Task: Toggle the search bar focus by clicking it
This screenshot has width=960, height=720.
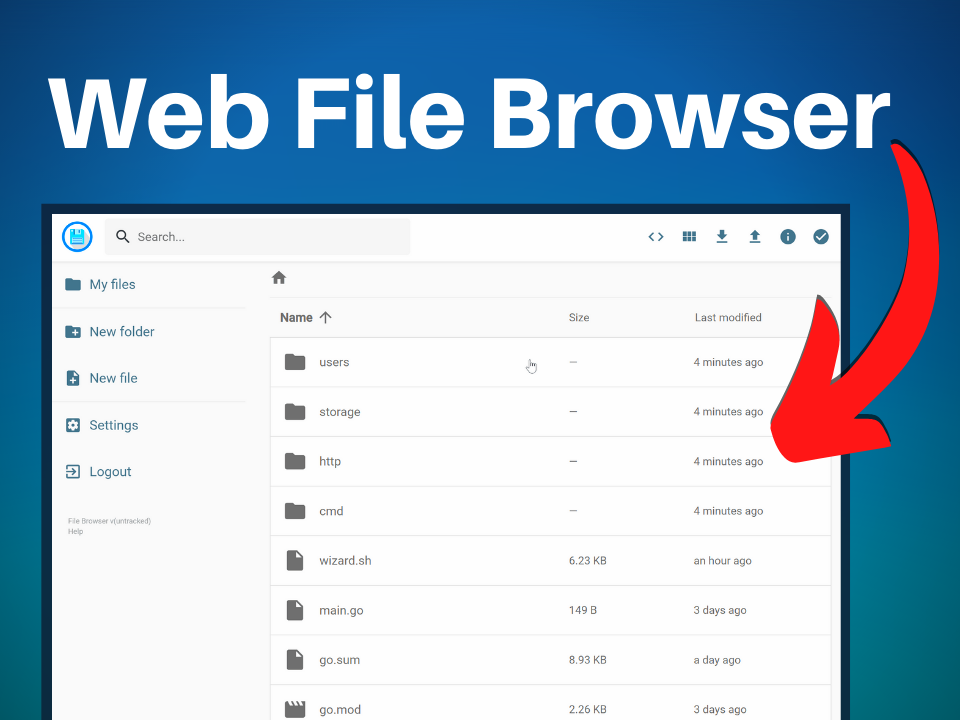Action: (x=257, y=236)
